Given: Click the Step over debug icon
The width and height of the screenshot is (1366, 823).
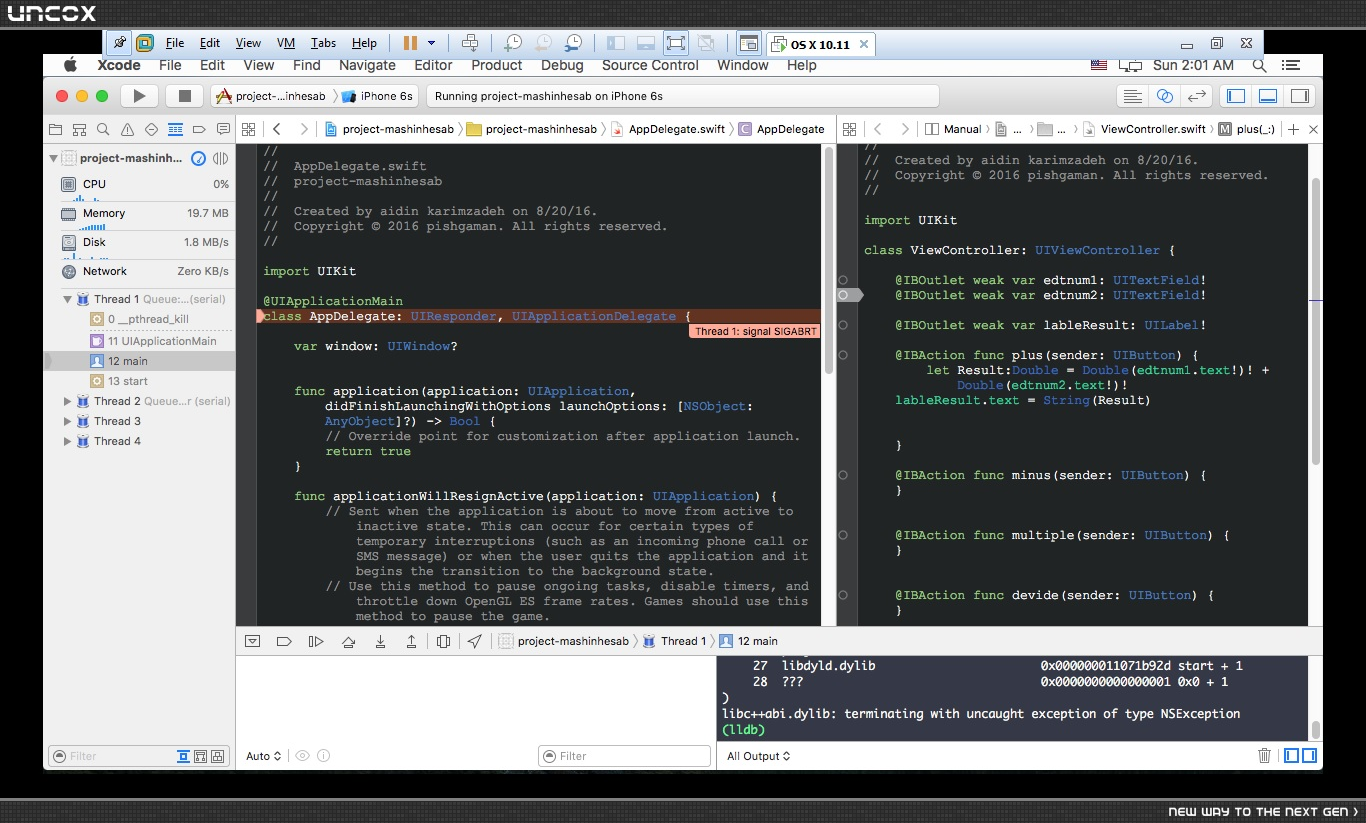Looking at the screenshot, I should [x=348, y=641].
